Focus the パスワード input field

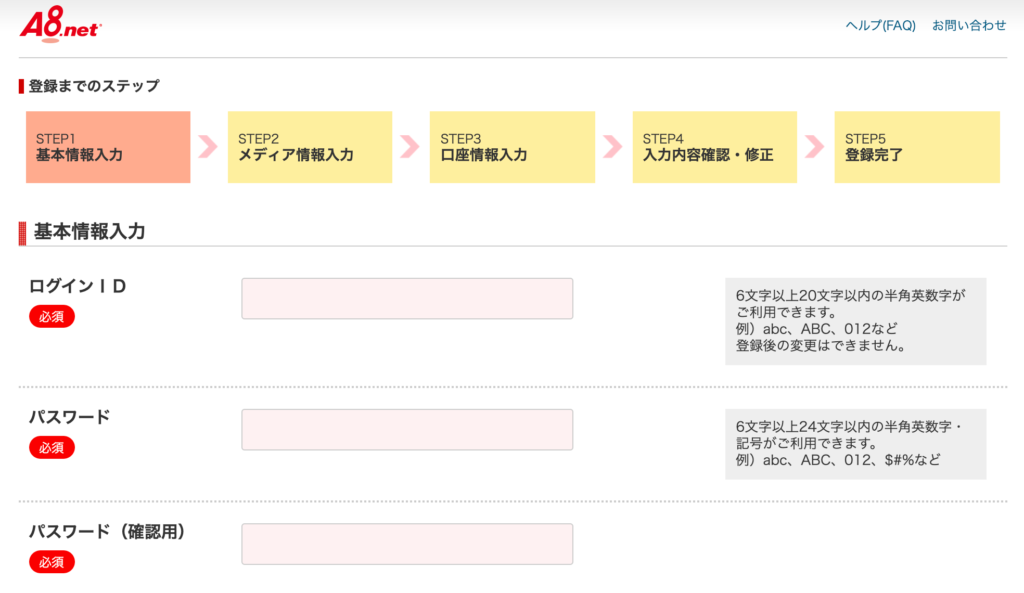pos(407,430)
